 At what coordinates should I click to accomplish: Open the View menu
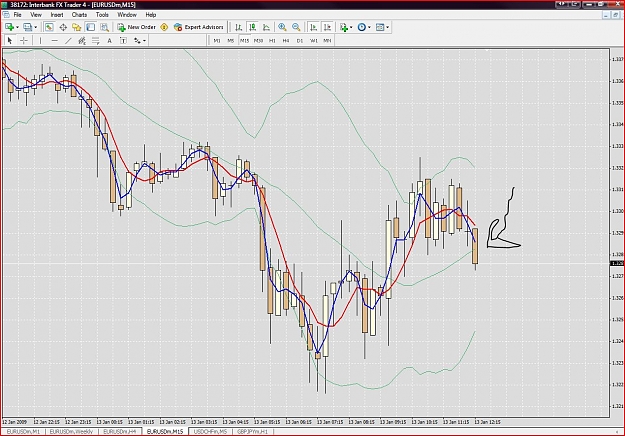(x=36, y=15)
